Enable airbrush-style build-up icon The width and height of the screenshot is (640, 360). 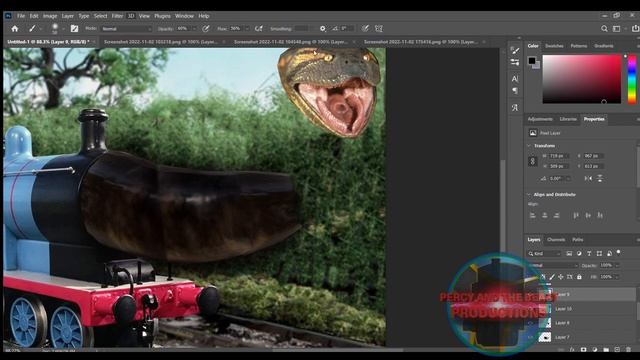coord(259,29)
